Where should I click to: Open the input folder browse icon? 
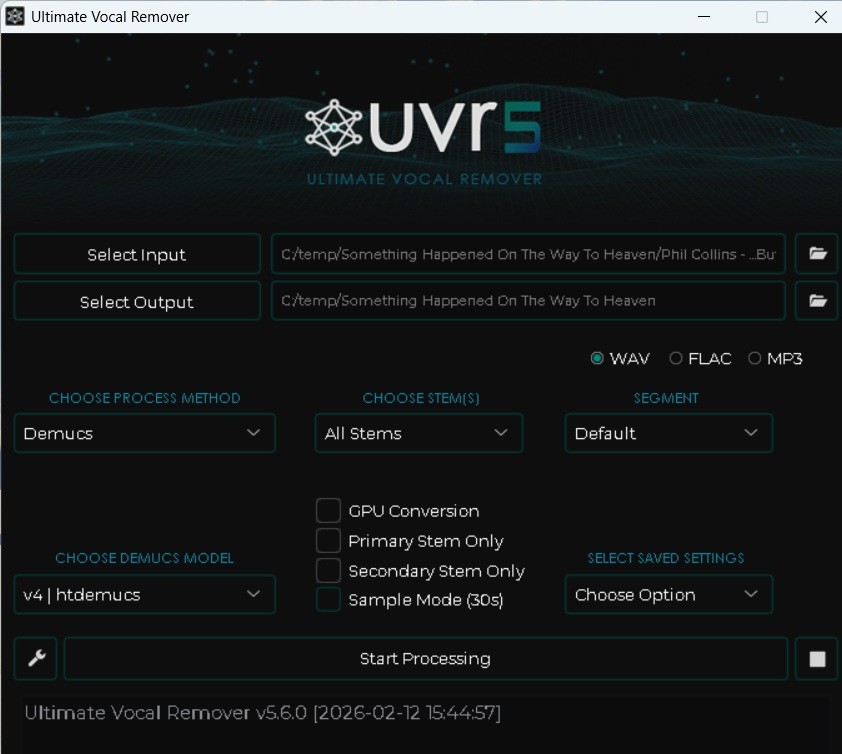(817, 254)
